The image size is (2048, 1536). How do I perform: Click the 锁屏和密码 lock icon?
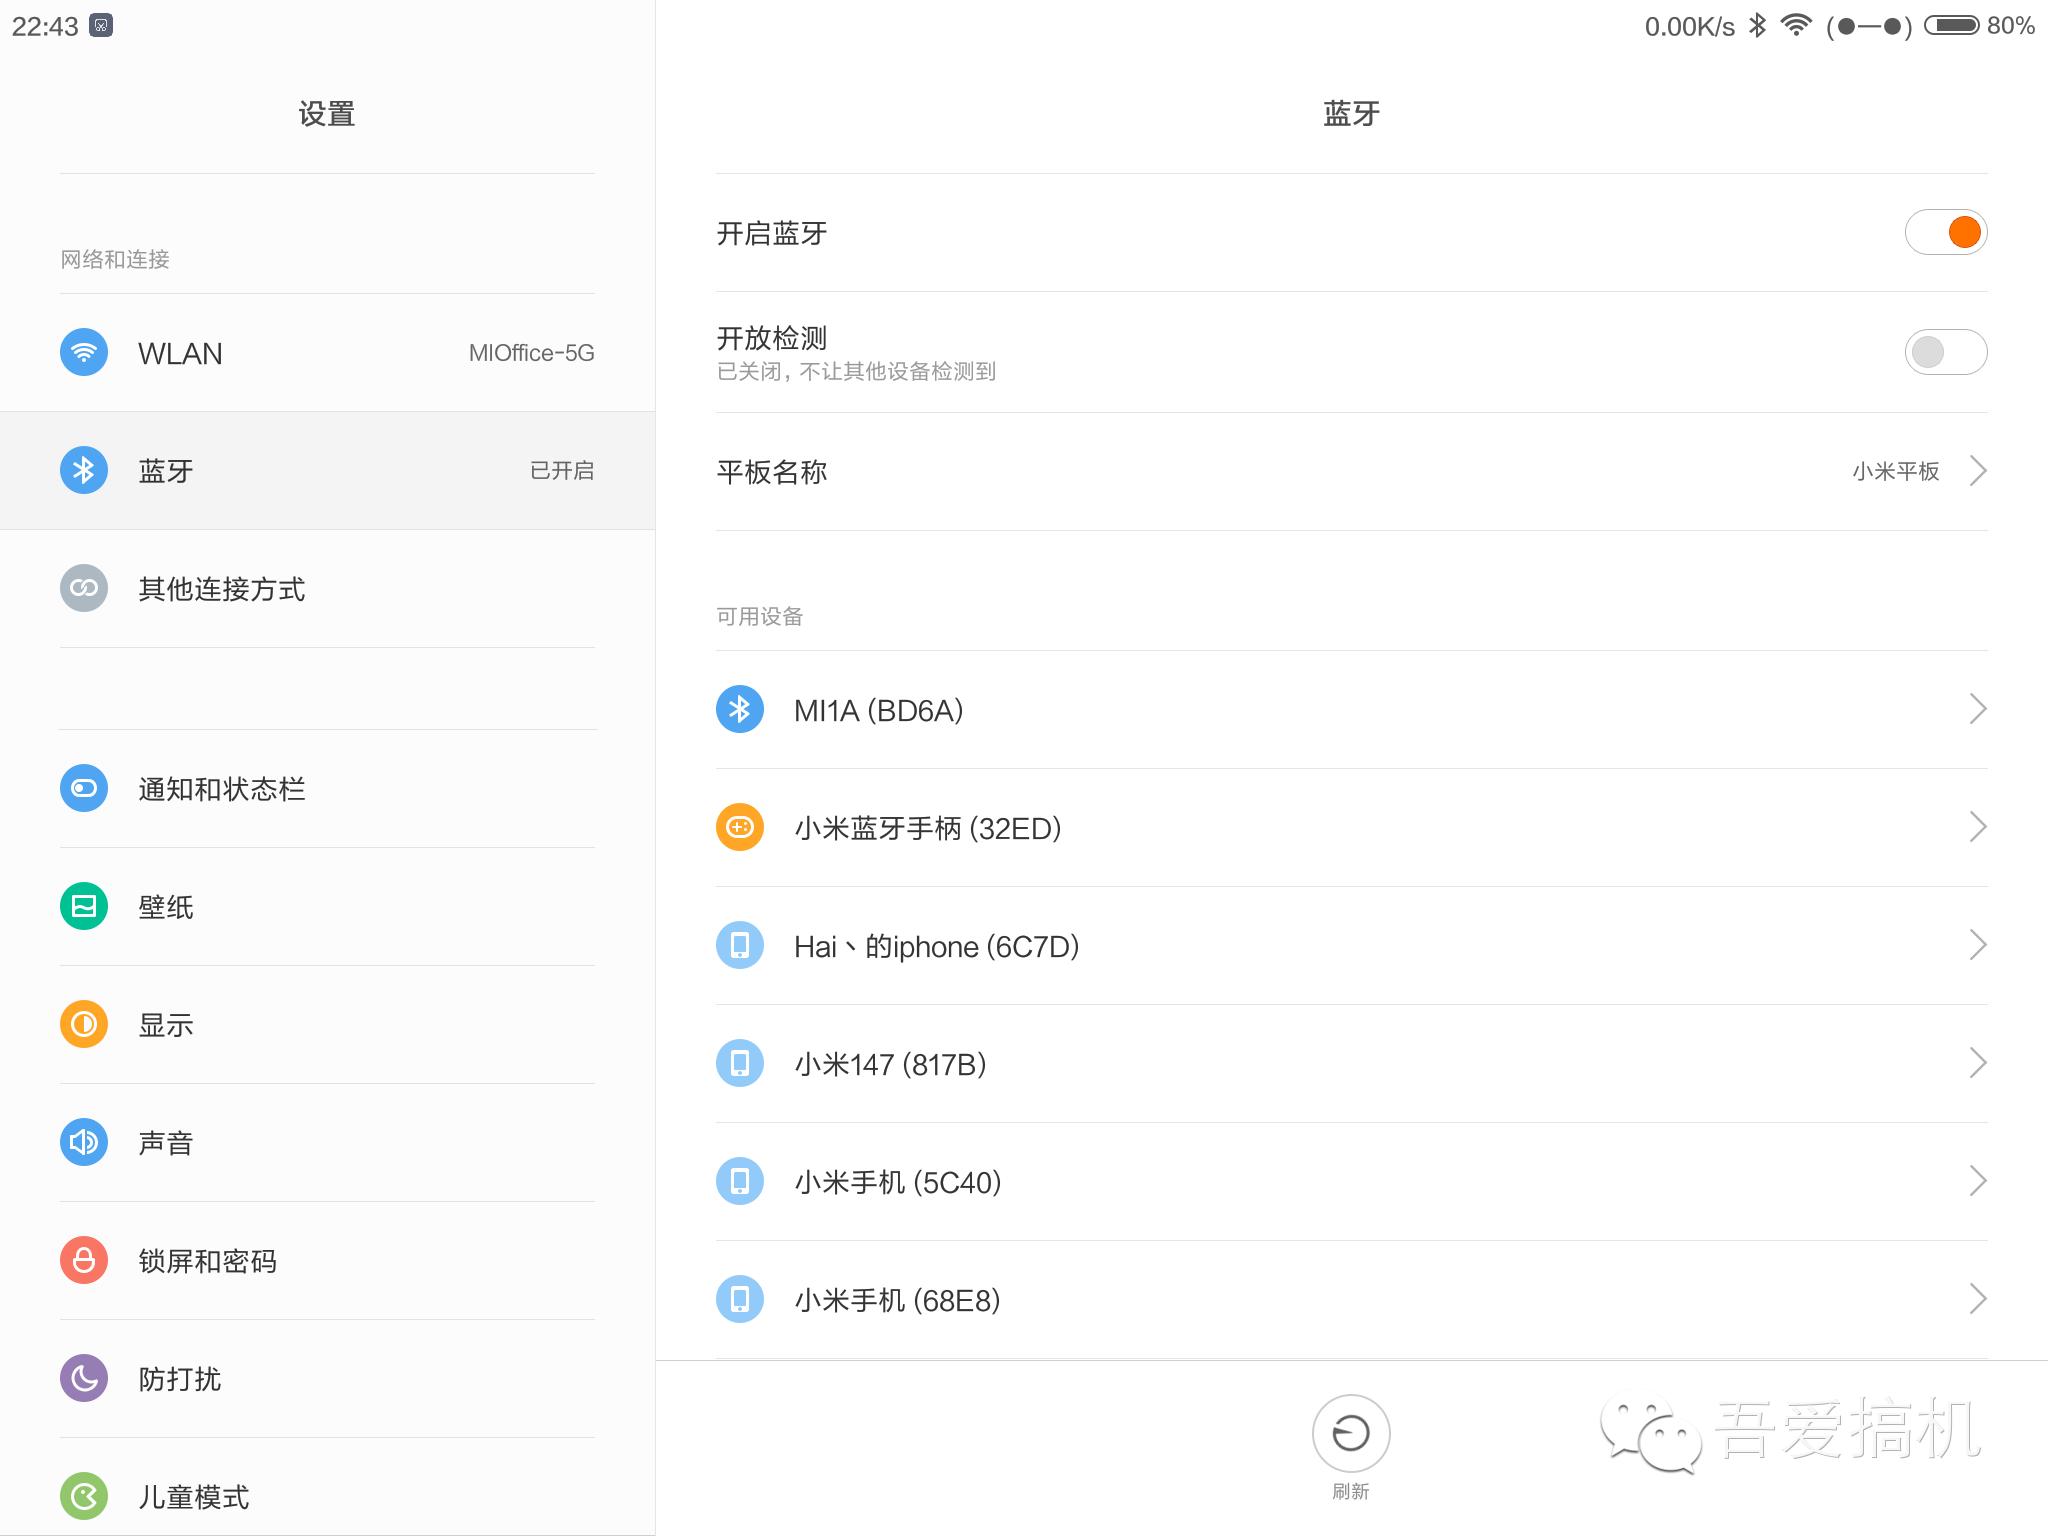84,1260
